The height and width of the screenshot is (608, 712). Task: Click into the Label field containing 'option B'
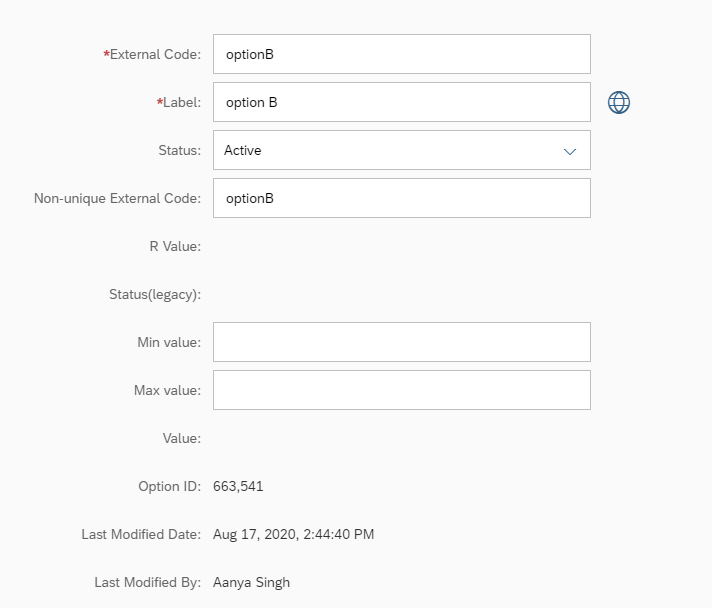coord(402,102)
